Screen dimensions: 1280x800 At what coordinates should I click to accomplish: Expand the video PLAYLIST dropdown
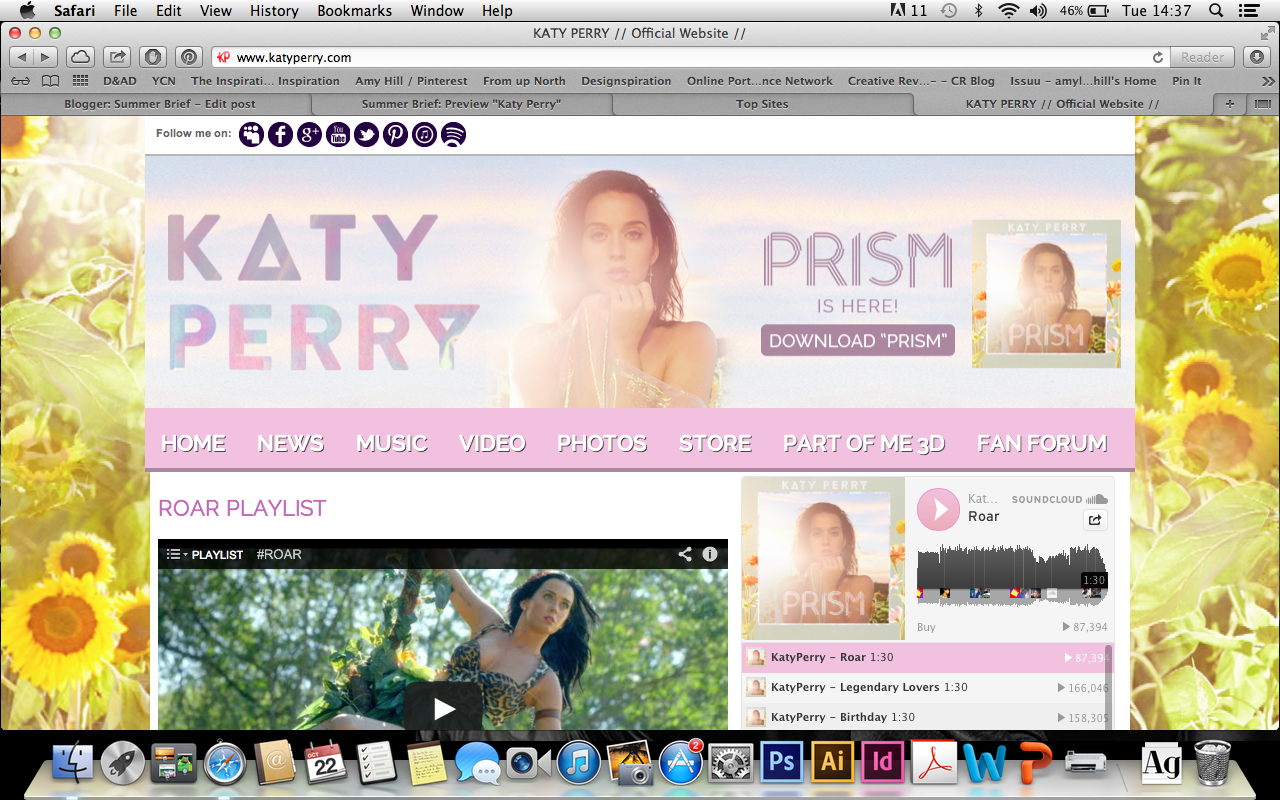pyautogui.click(x=205, y=554)
